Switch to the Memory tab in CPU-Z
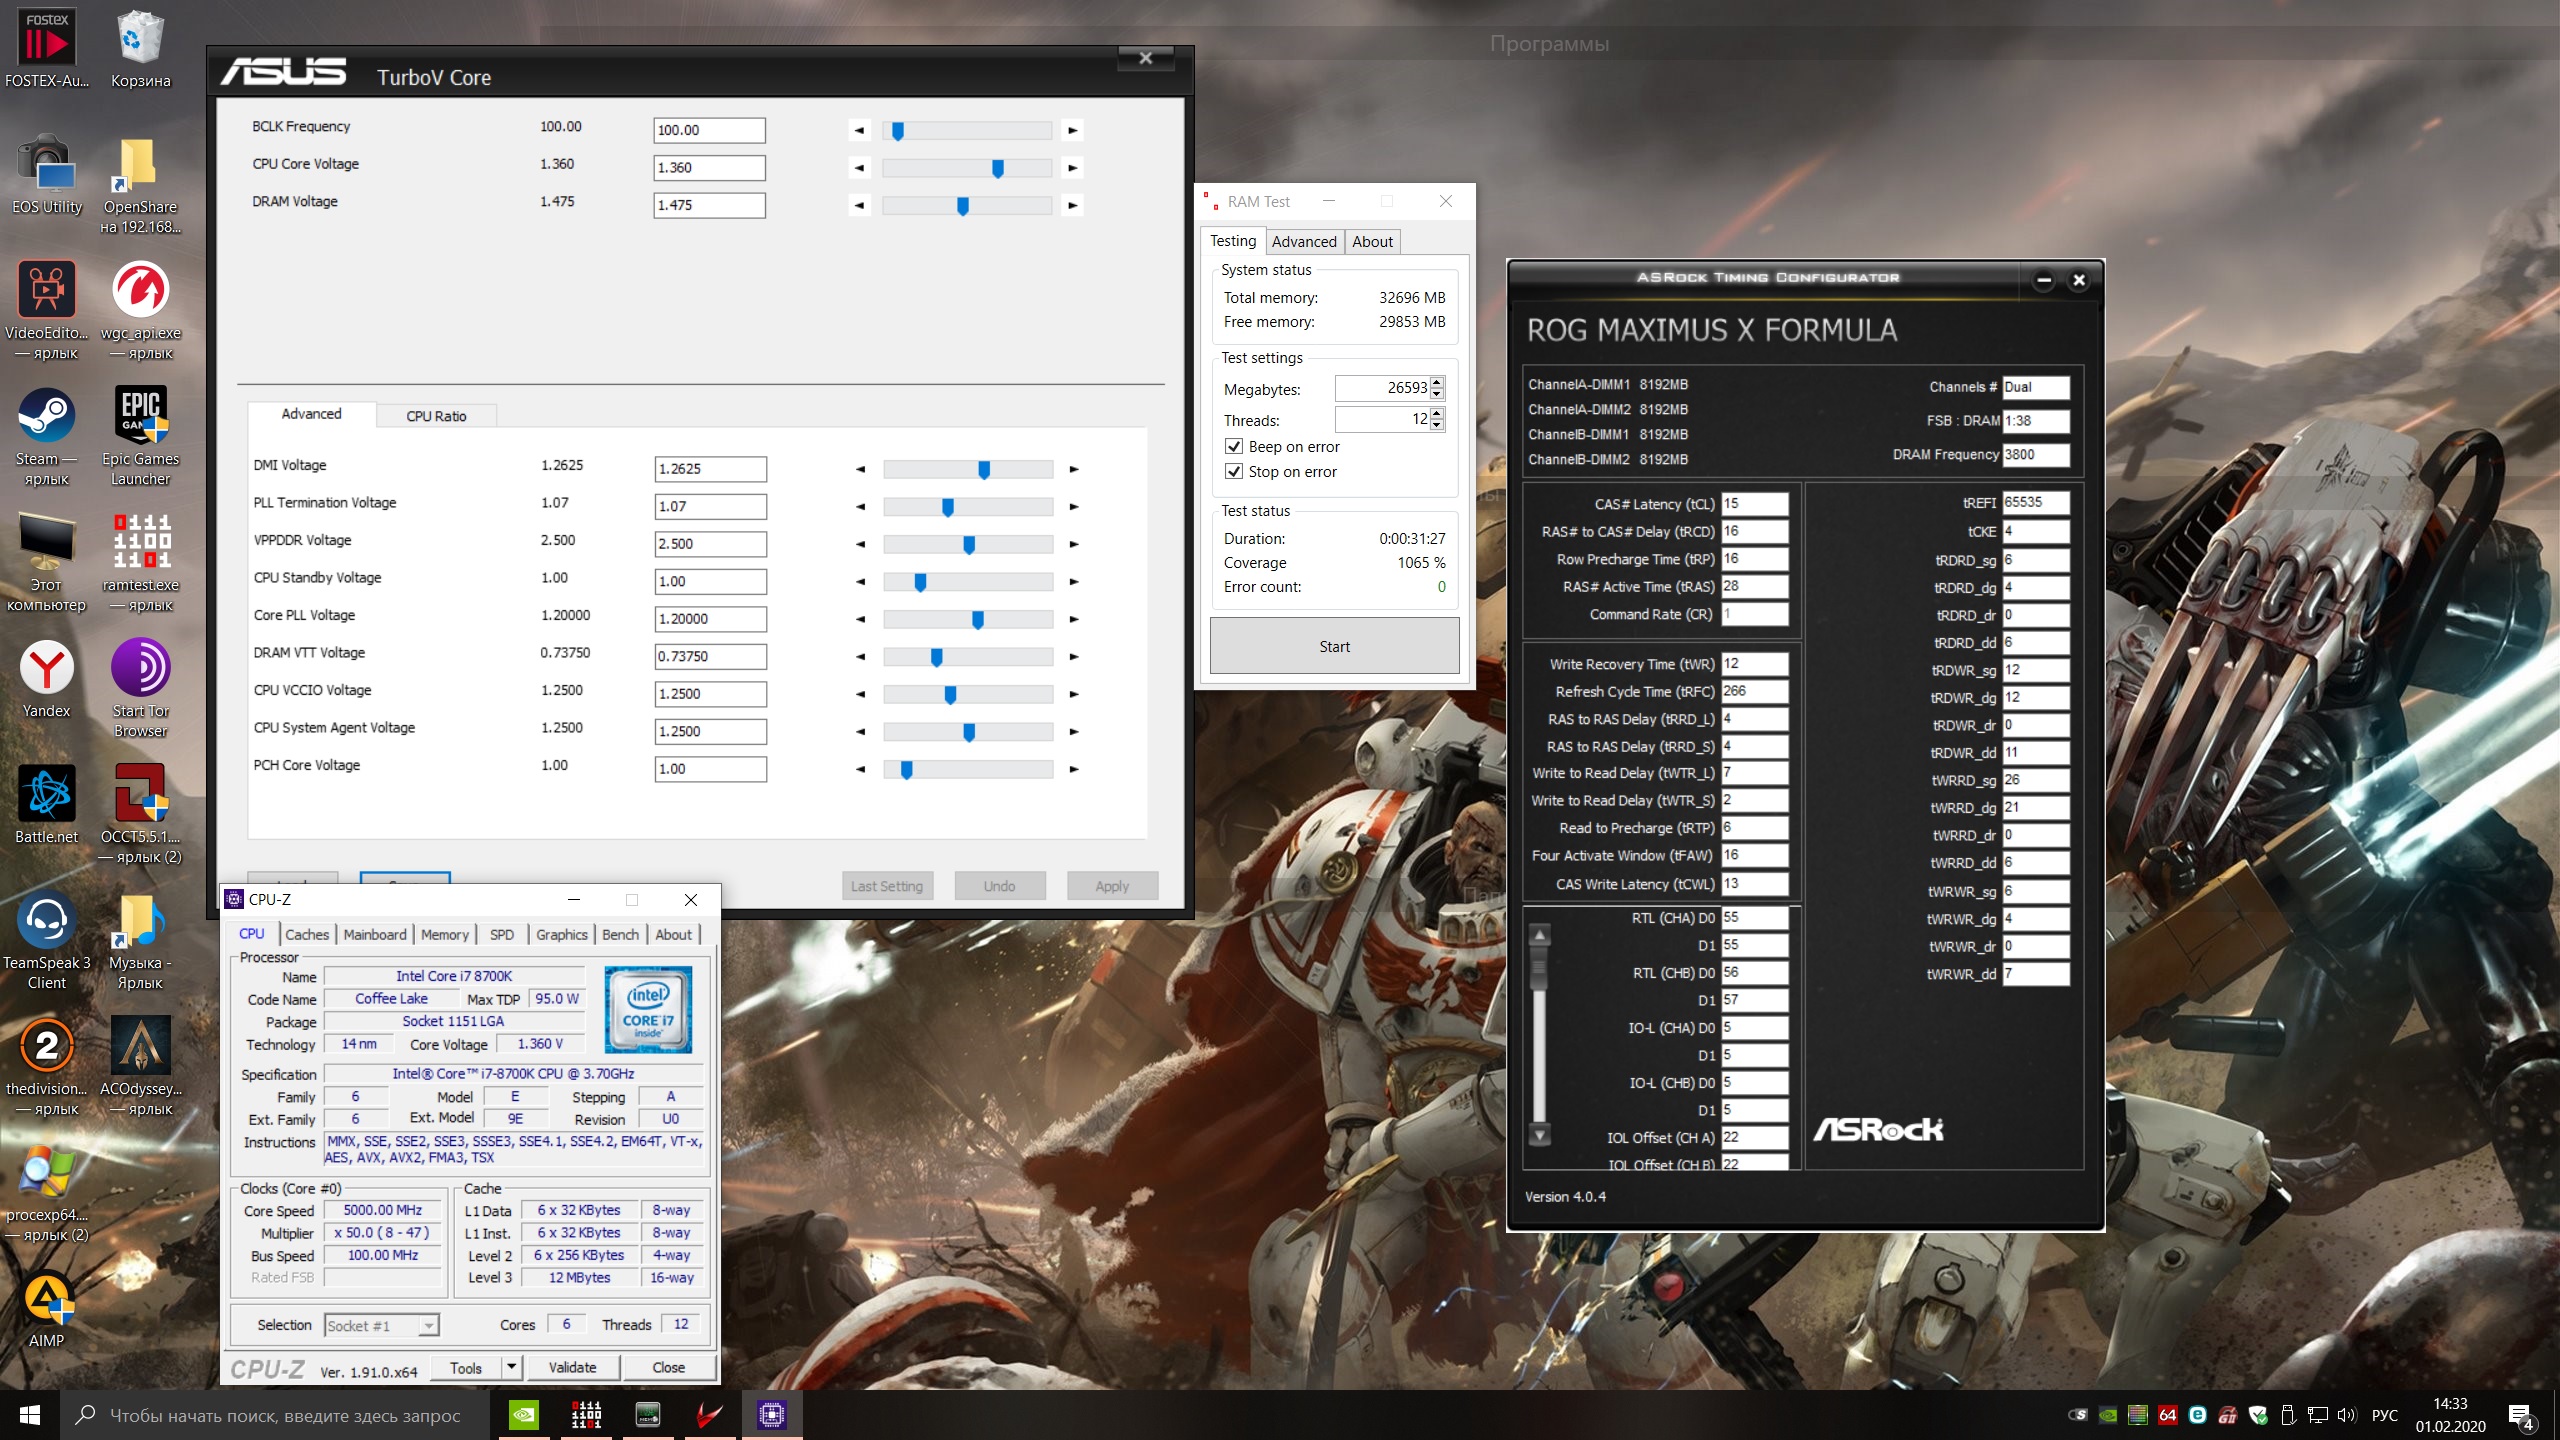 point(444,934)
